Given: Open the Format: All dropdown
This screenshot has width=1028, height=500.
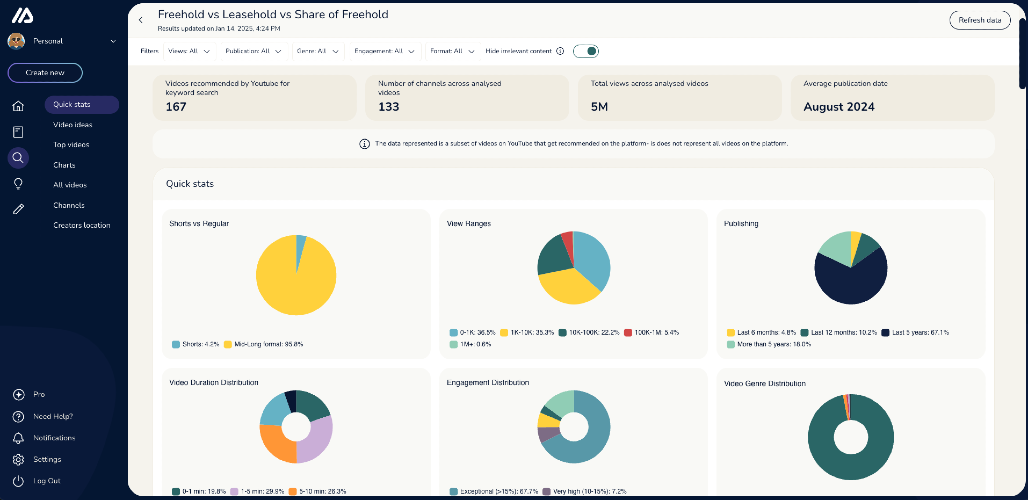Looking at the screenshot, I should click(453, 51).
